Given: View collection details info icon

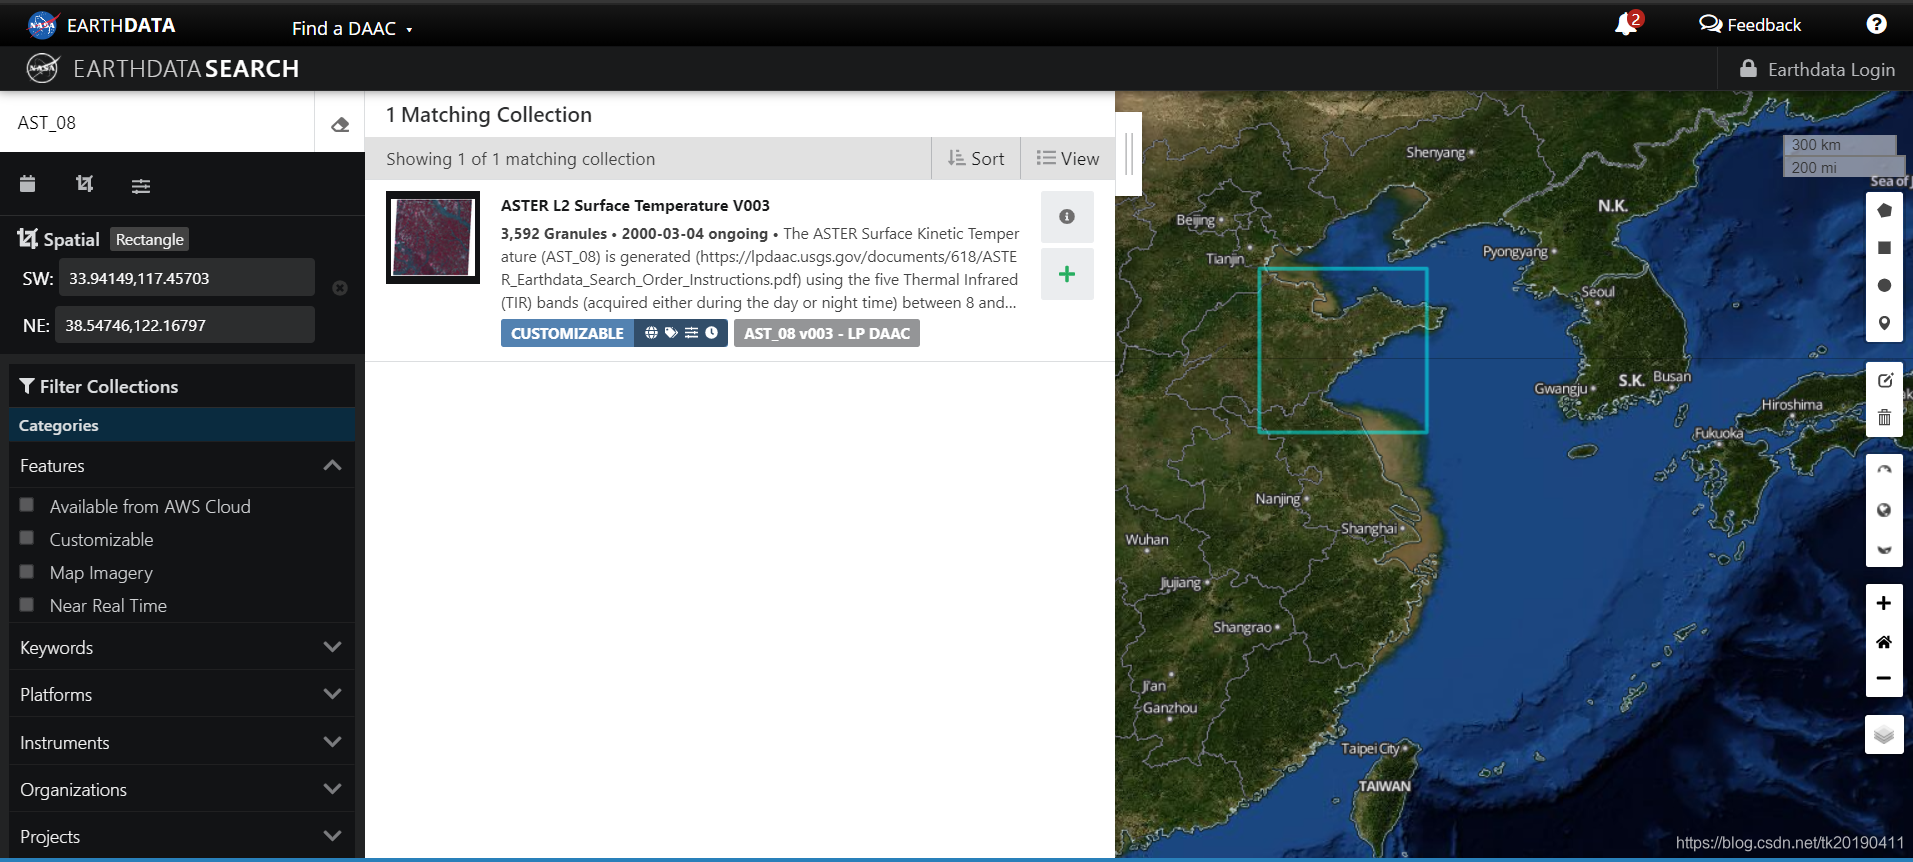Looking at the screenshot, I should tap(1067, 217).
